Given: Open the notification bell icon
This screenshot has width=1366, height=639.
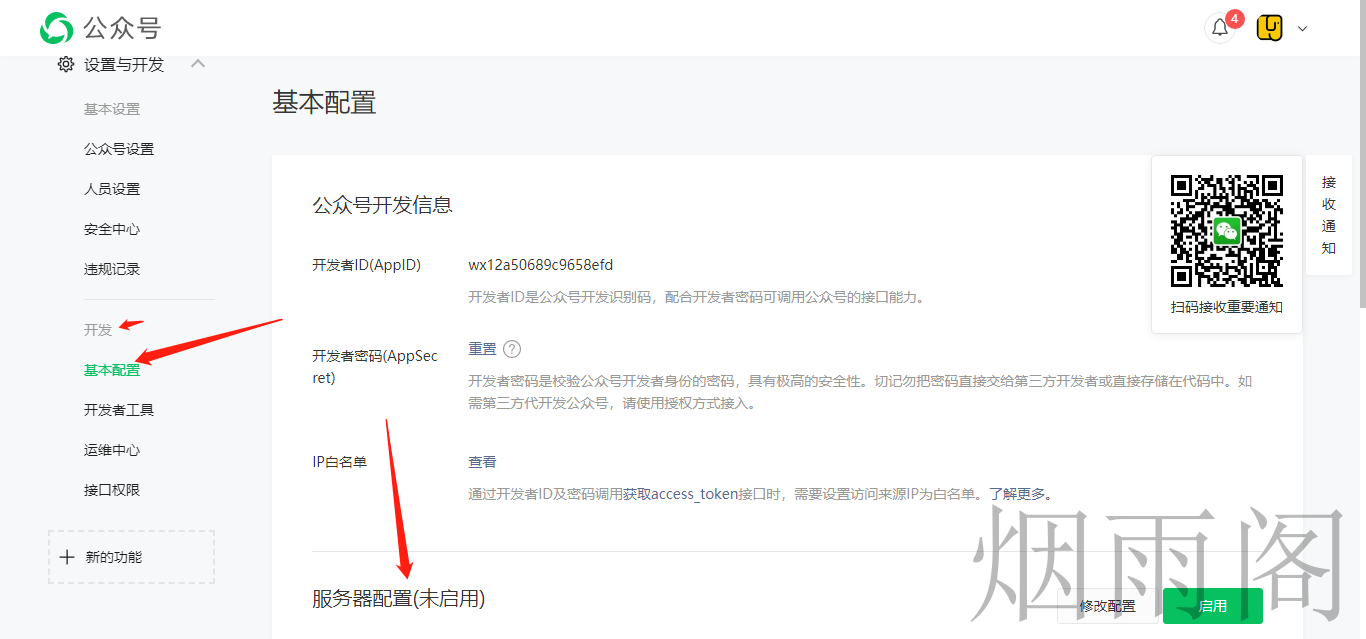Looking at the screenshot, I should point(1220,28).
